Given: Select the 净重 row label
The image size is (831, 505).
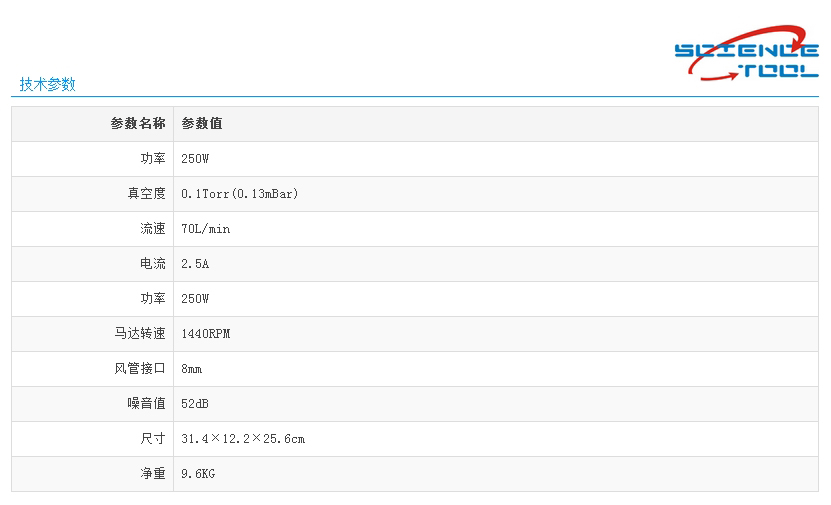Looking at the screenshot, I should point(153,474).
